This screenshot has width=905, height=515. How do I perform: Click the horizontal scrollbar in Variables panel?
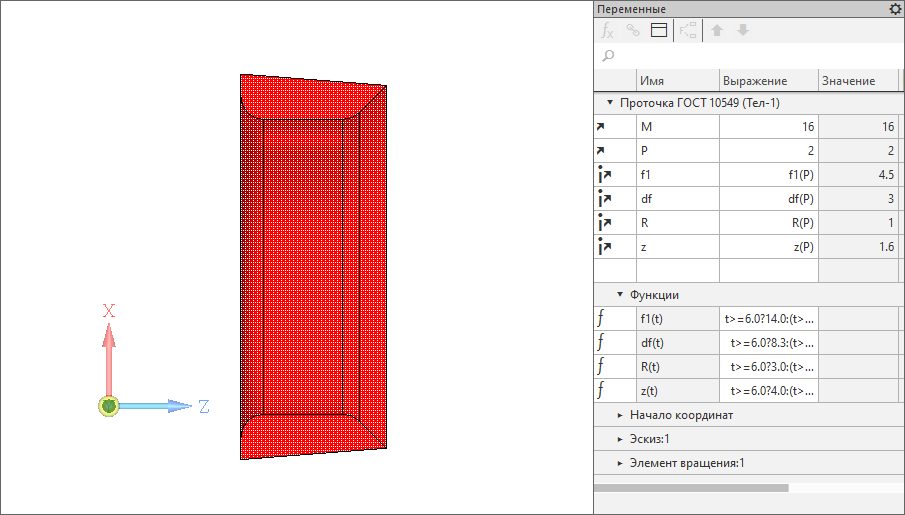691,488
